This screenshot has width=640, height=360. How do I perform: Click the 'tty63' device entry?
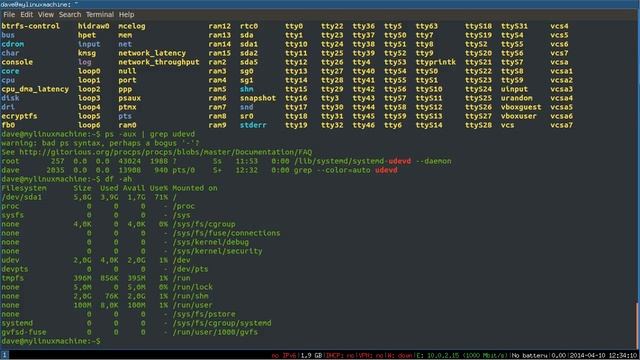[x=427, y=26]
